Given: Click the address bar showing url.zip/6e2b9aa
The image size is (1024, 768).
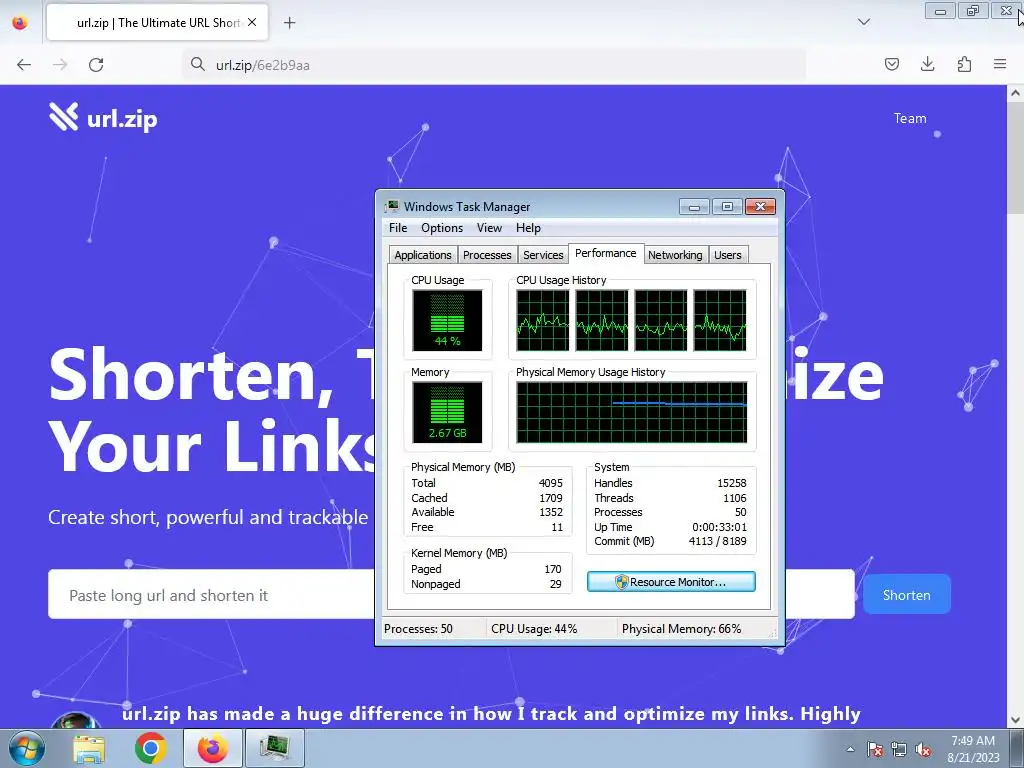Looking at the screenshot, I should pos(496,65).
